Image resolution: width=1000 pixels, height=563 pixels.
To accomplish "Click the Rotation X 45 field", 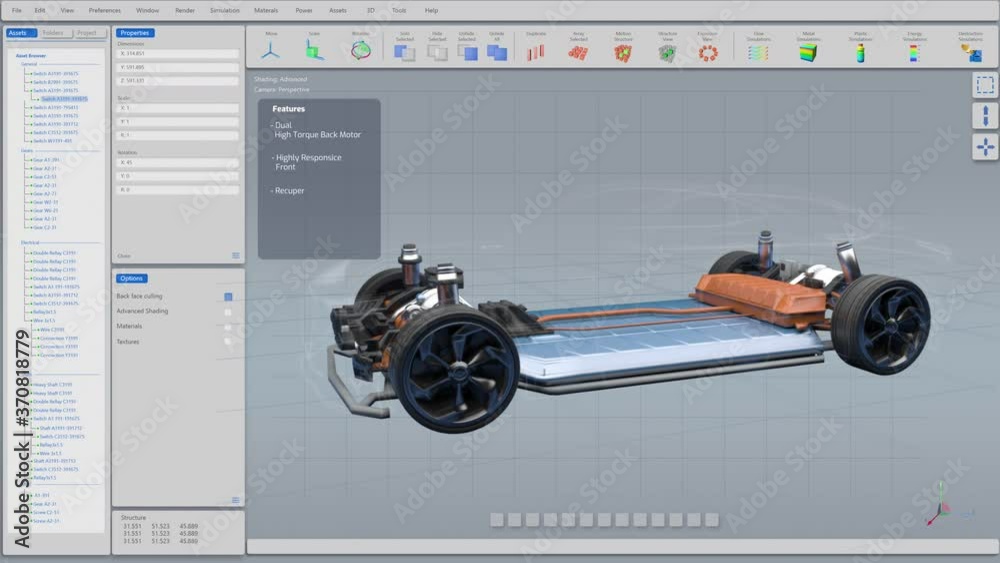I will click(178, 163).
